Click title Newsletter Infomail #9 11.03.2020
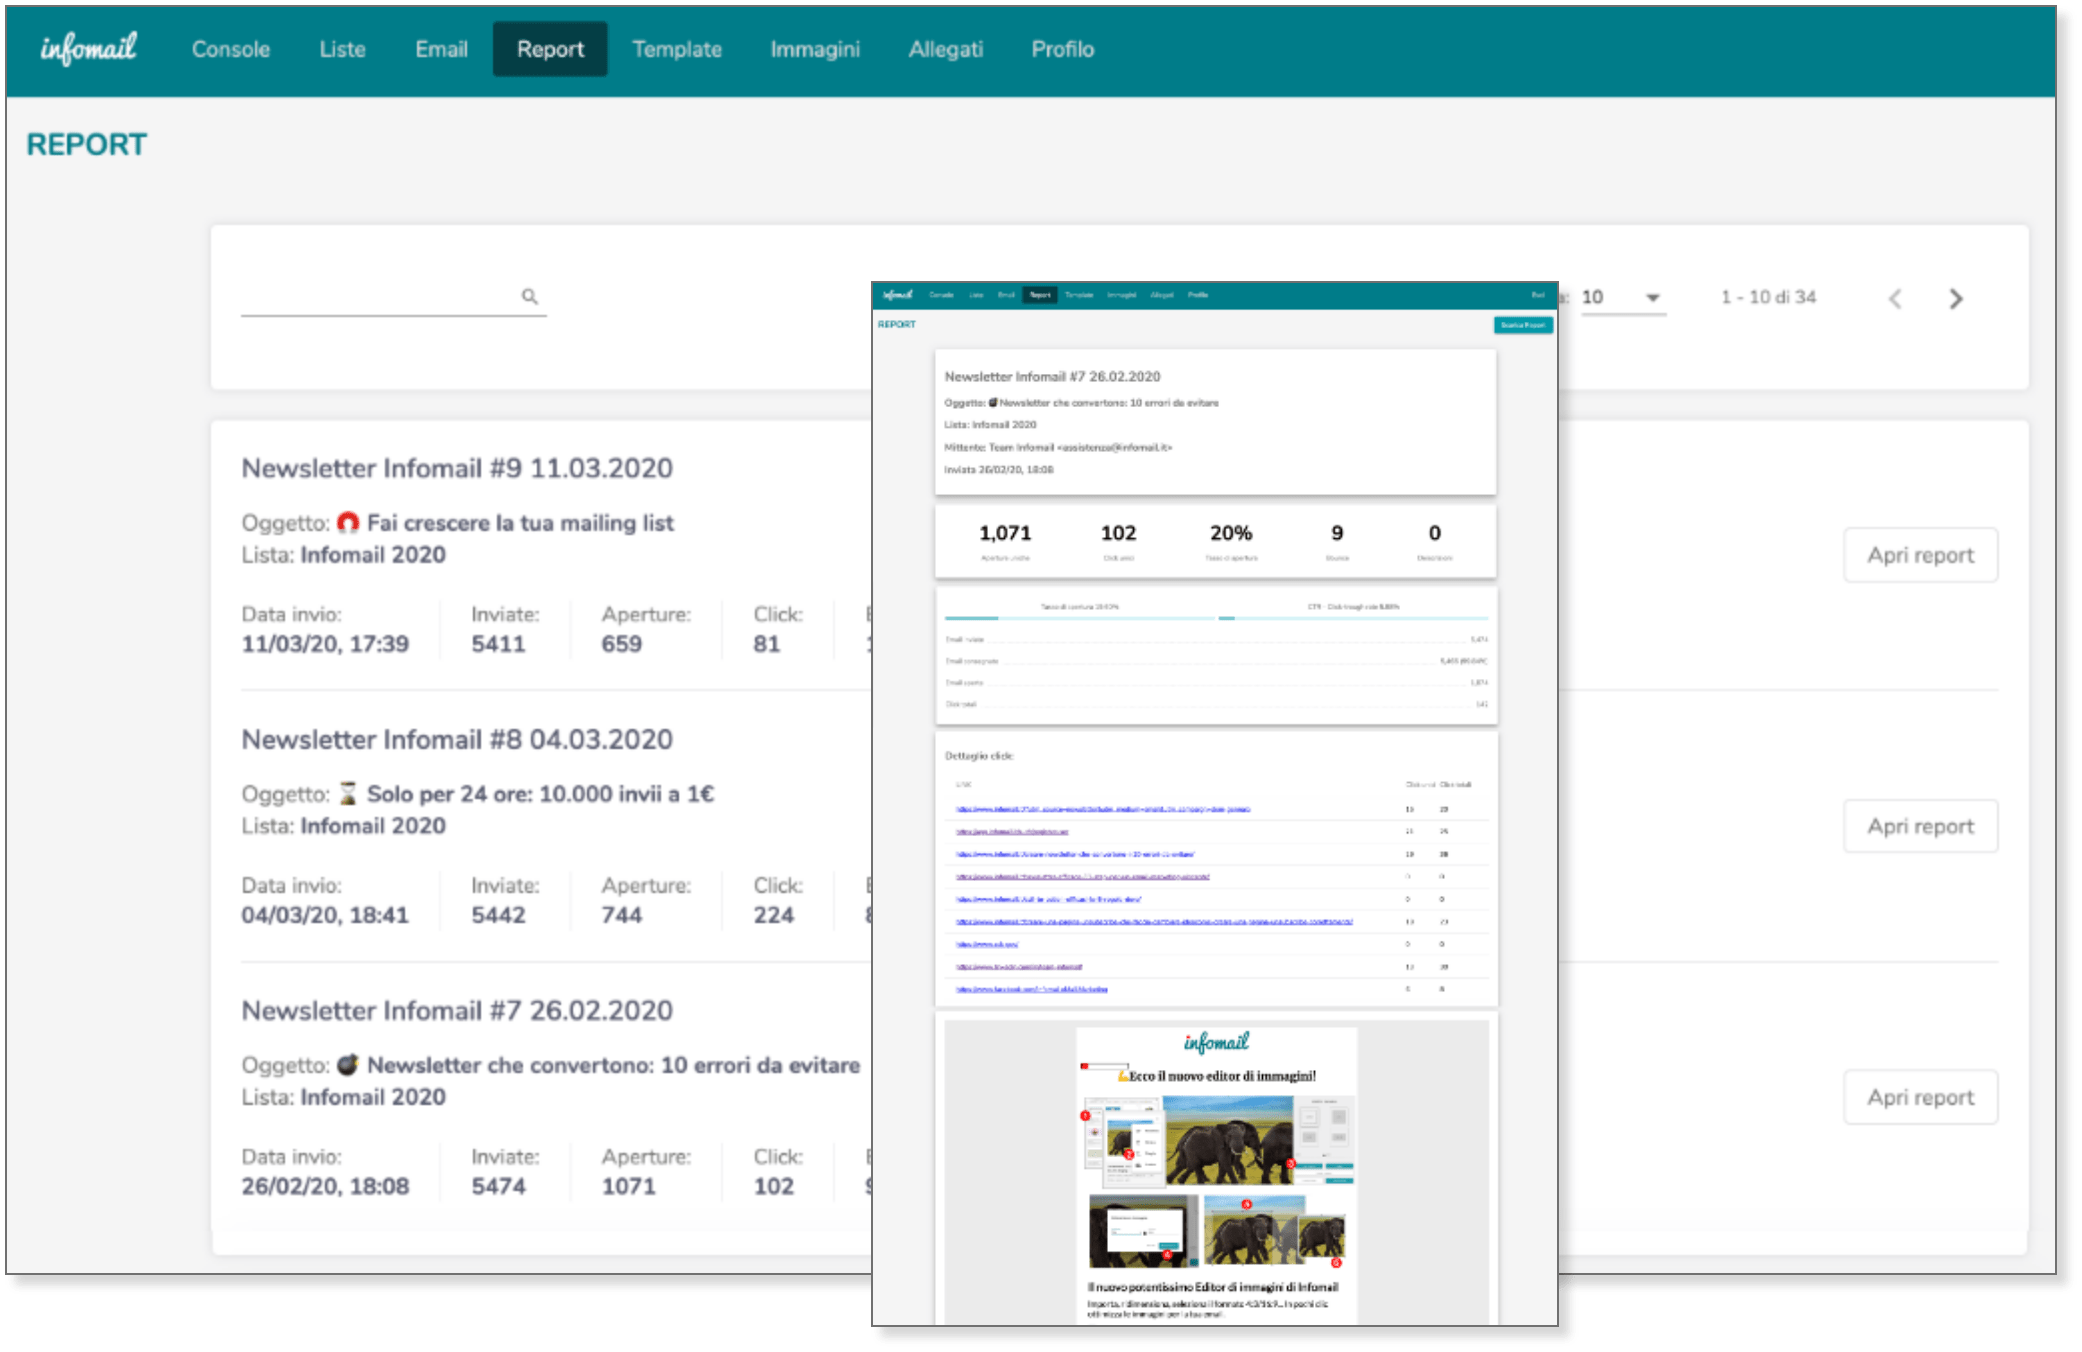This screenshot has height=1352, width=2082. (x=457, y=468)
